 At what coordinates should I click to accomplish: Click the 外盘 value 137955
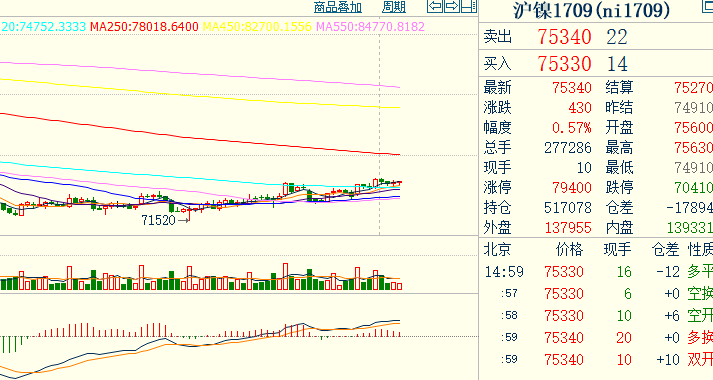click(568, 228)
